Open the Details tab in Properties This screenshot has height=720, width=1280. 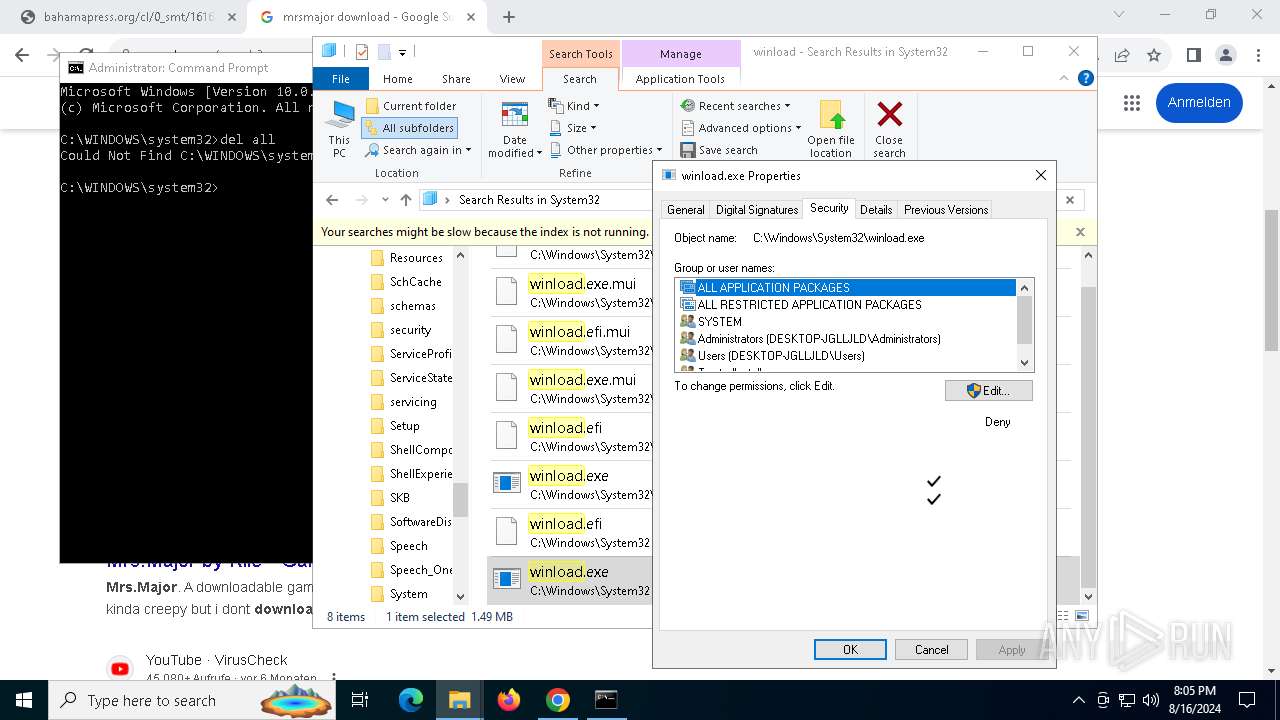[x=876, y=210]
